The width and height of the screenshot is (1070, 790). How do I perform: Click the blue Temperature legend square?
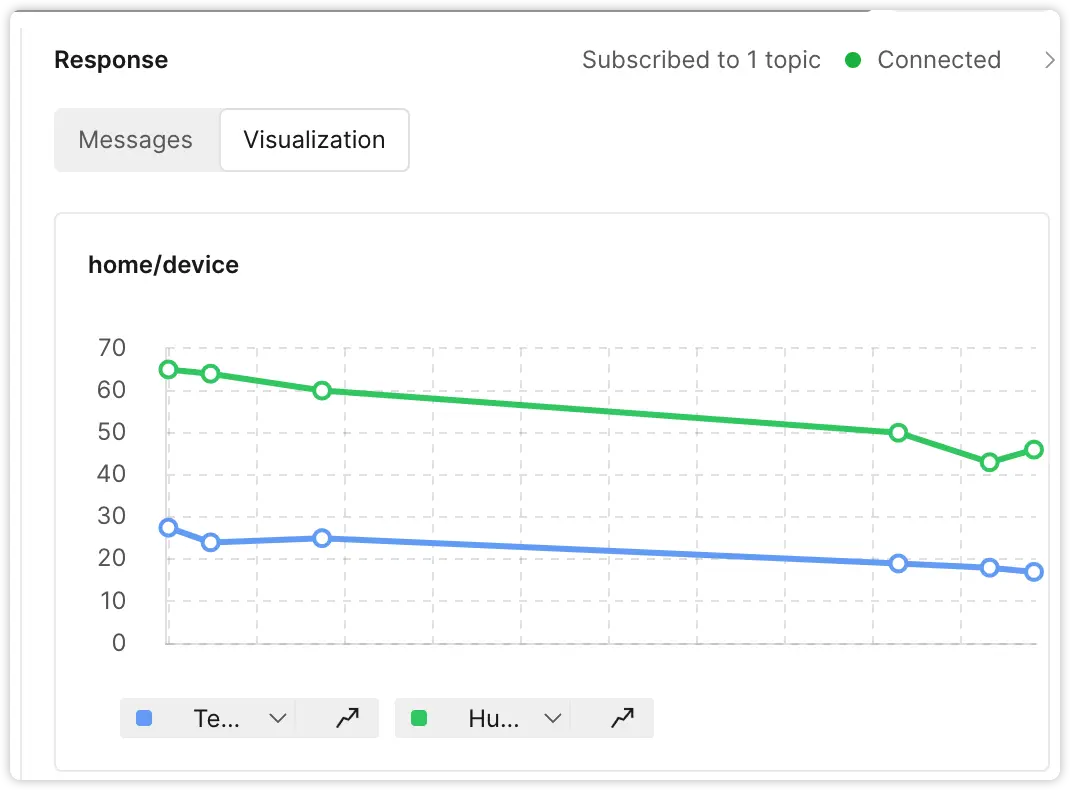click(143, 717)
